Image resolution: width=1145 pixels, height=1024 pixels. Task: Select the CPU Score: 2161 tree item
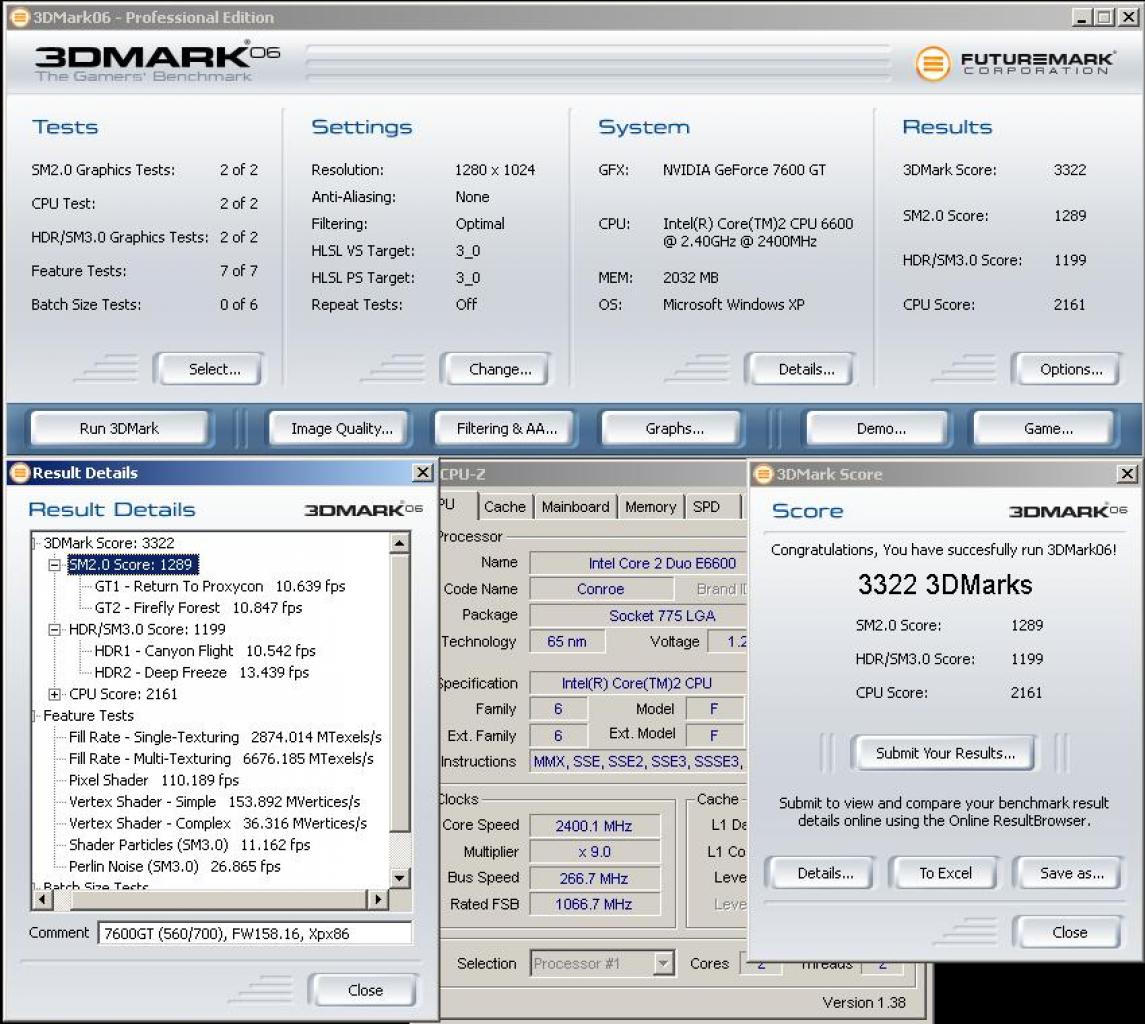click(123, 694)
